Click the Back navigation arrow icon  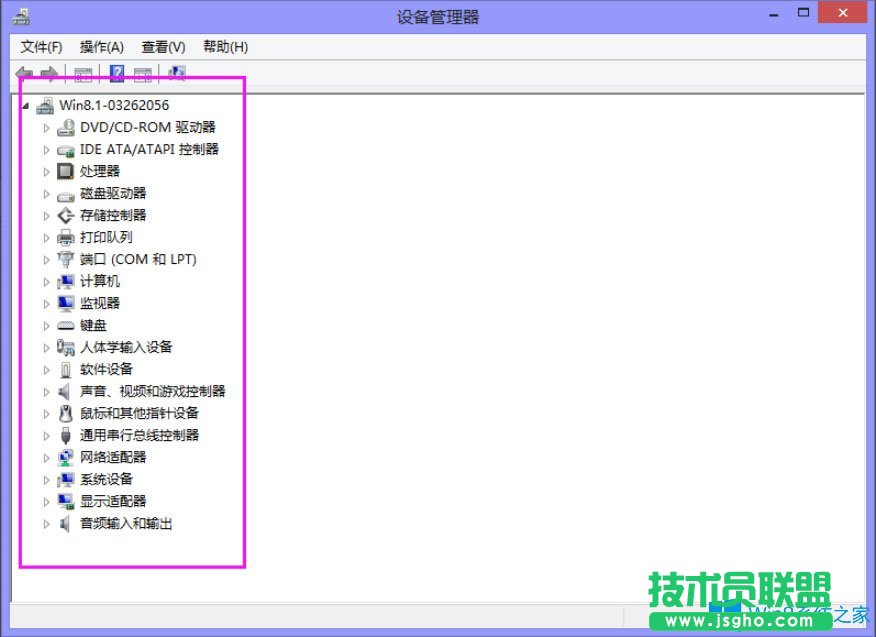tap(22, 73)
